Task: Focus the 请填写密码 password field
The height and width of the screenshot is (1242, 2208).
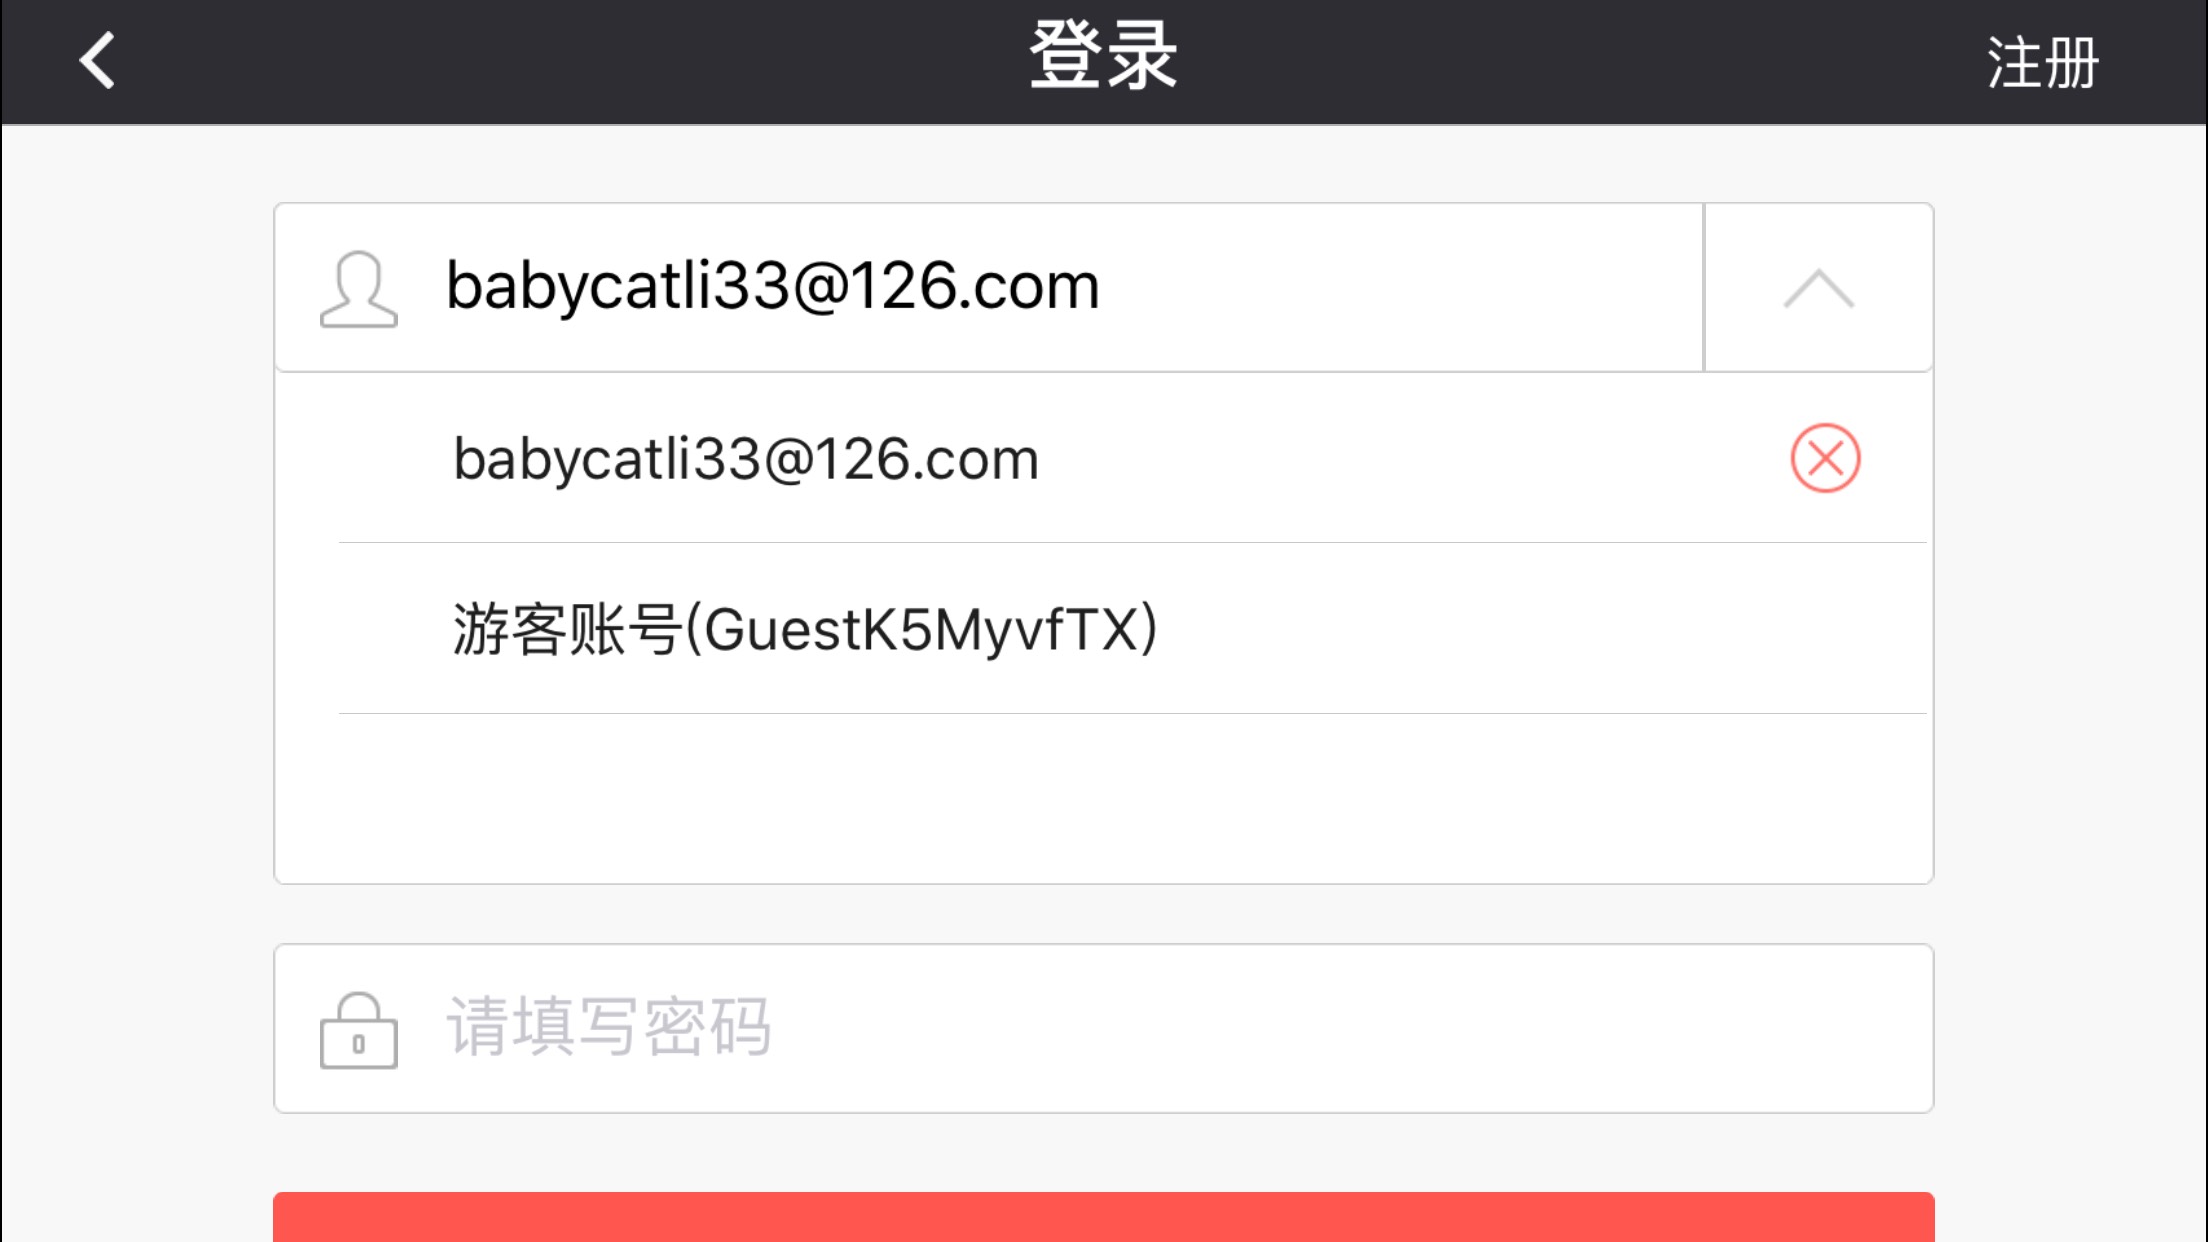Action: (x=1104, y=1028)
